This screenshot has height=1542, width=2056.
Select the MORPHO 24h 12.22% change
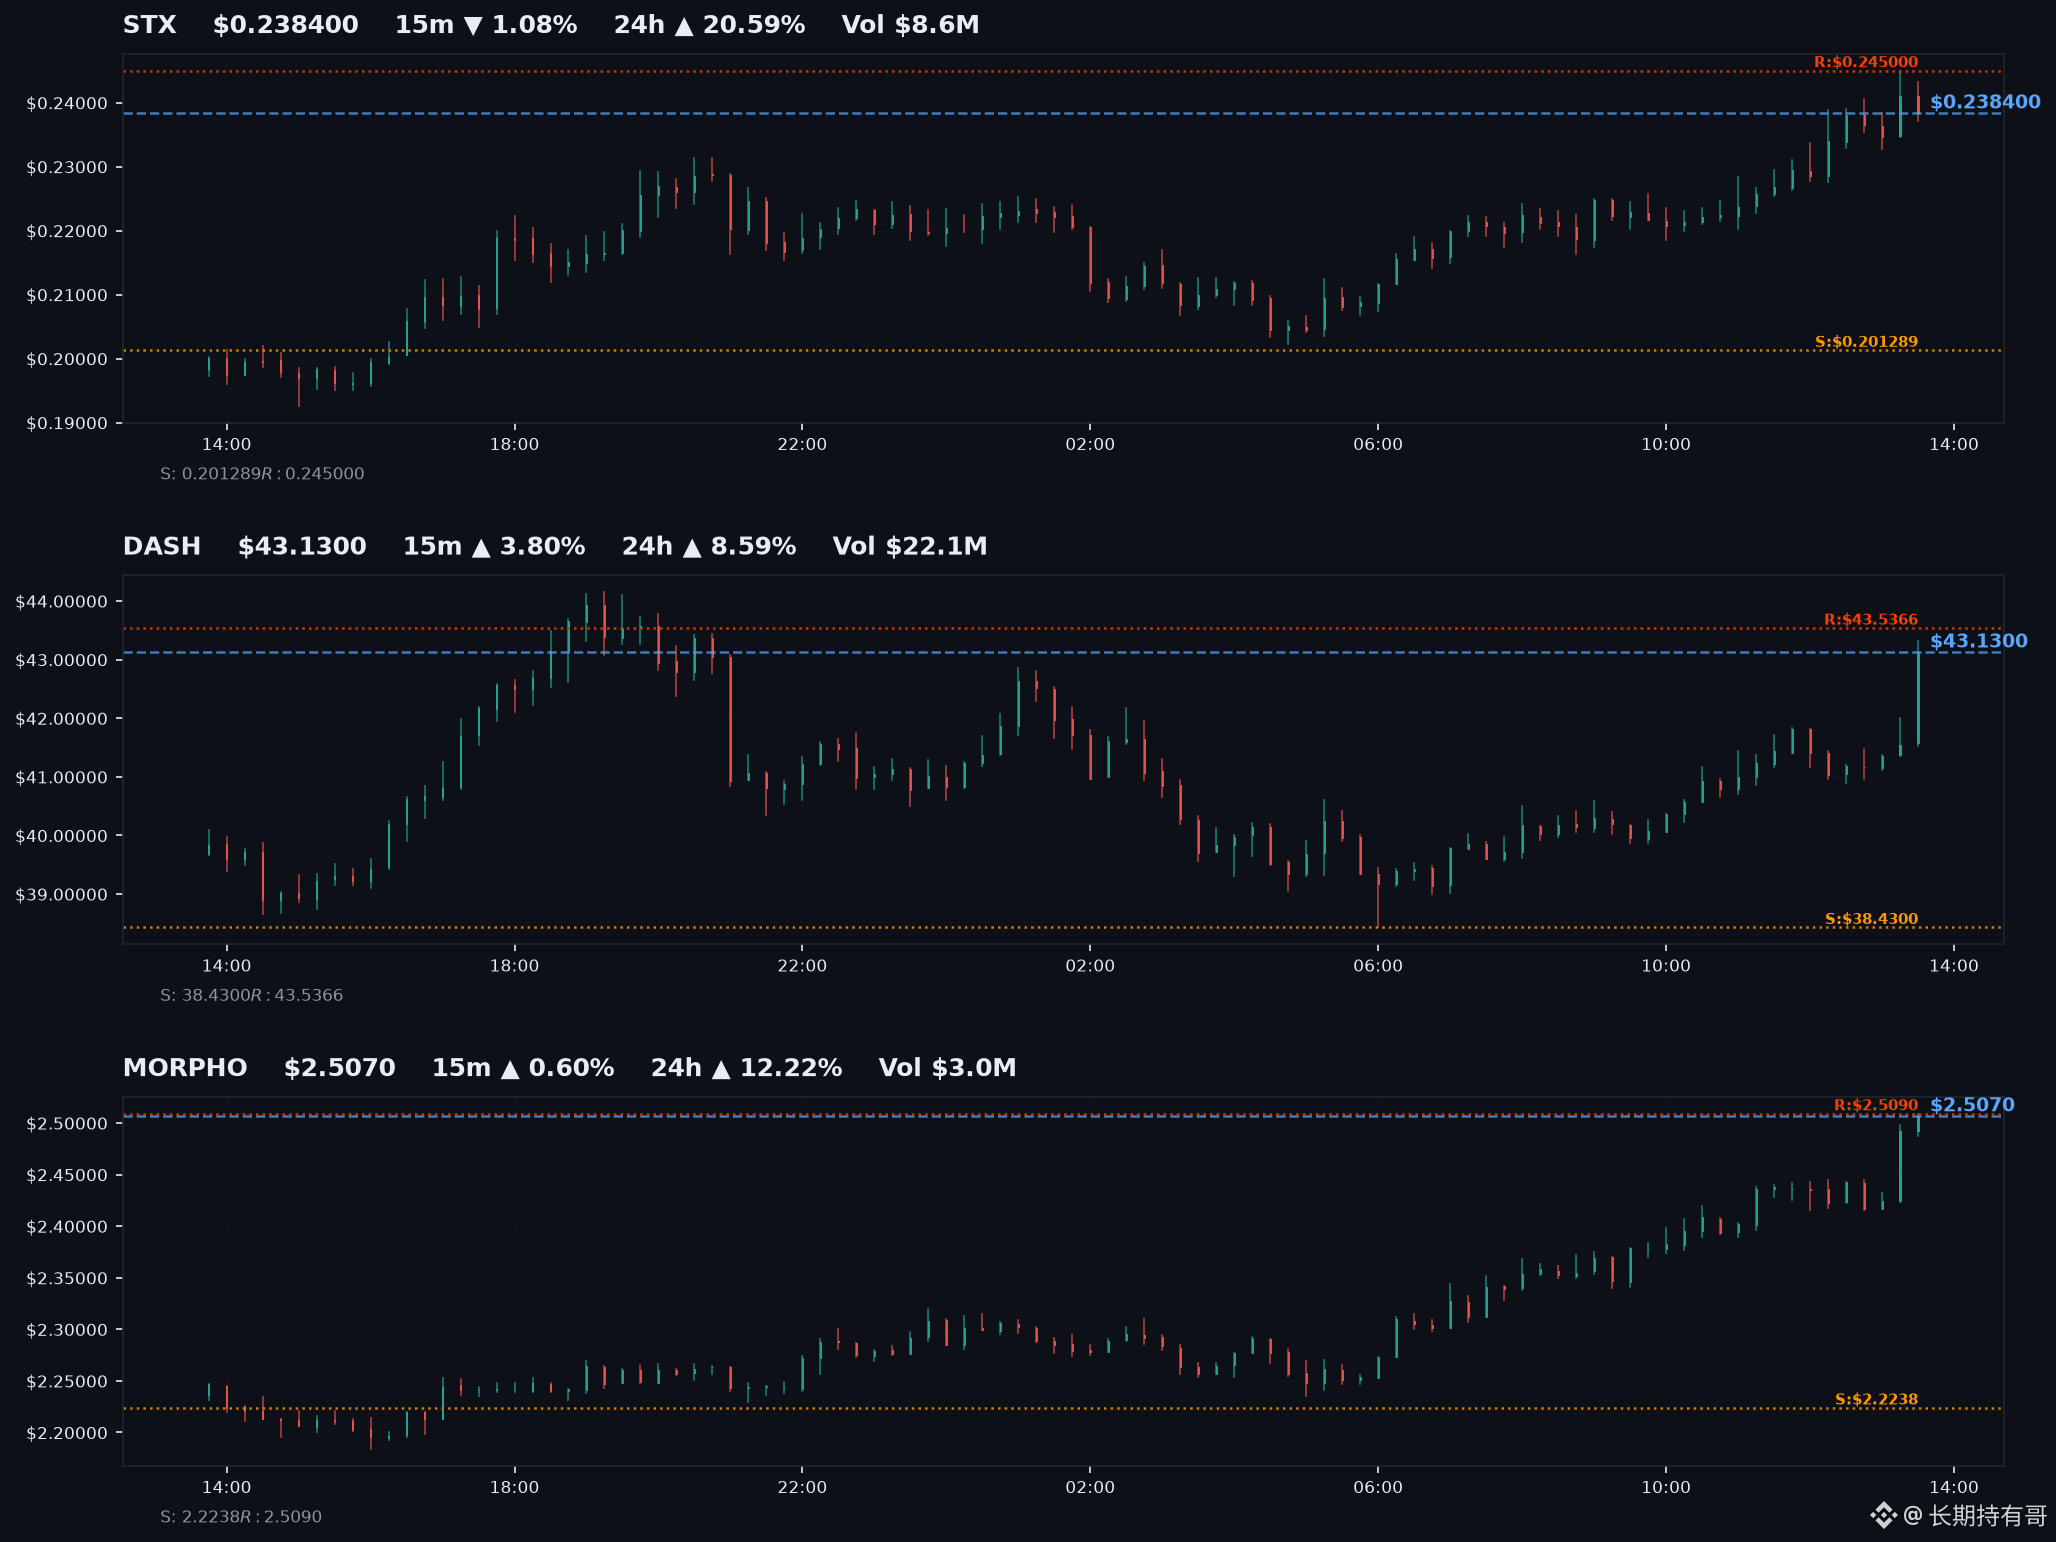tap(747, 1068)
